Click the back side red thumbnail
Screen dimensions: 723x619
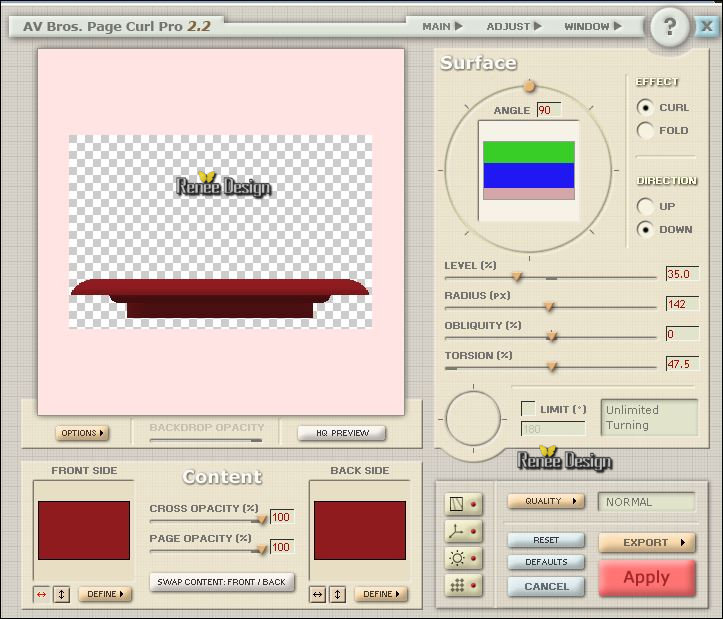pyautogui.click(x=360, y=530)
